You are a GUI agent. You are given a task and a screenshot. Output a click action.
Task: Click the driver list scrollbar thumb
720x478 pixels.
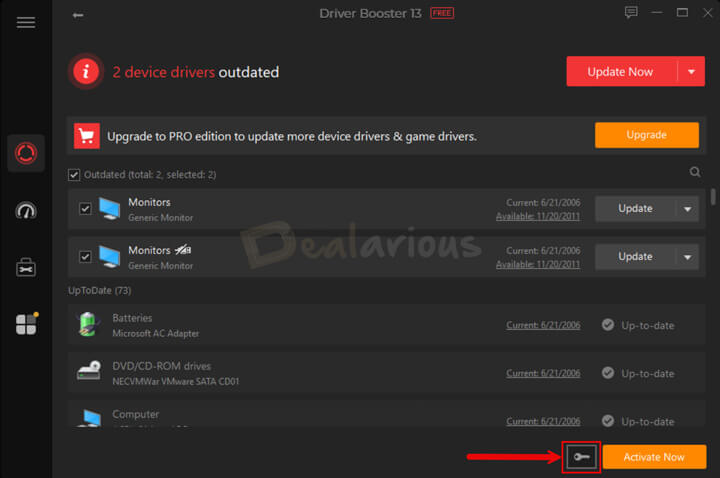point(713,197)
